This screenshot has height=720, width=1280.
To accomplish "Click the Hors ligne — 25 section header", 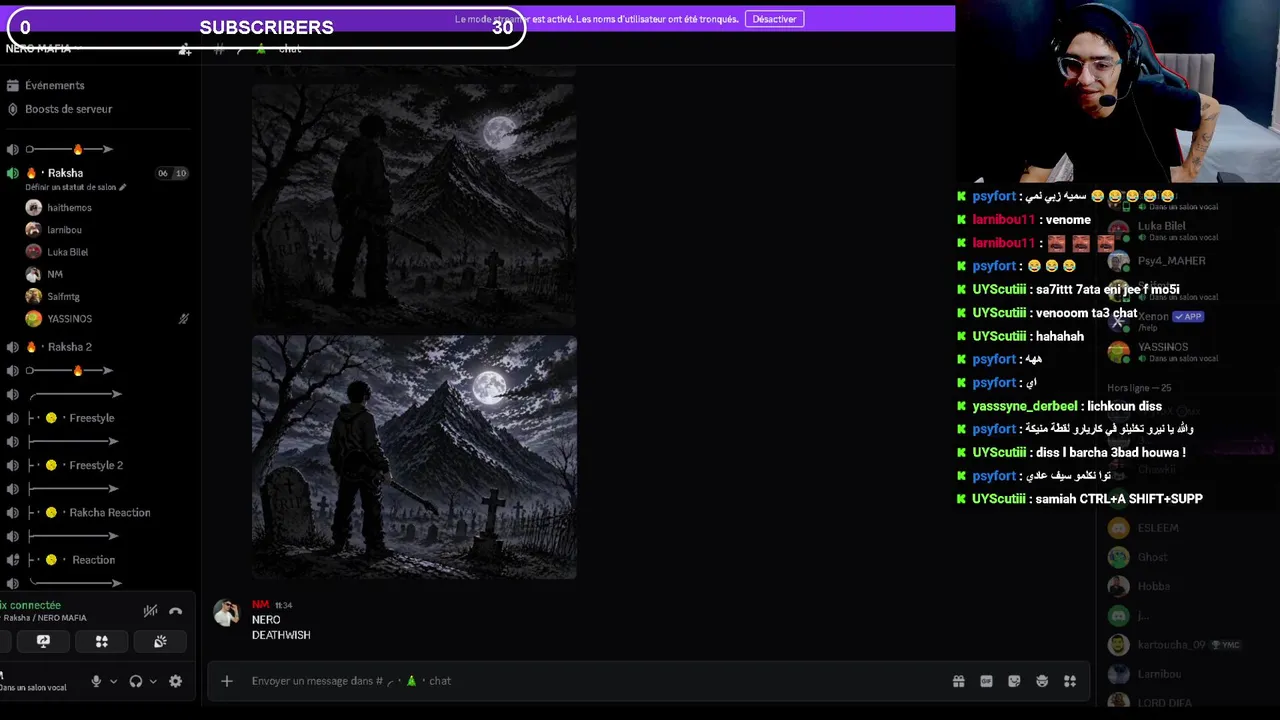I will point(1139,388).
